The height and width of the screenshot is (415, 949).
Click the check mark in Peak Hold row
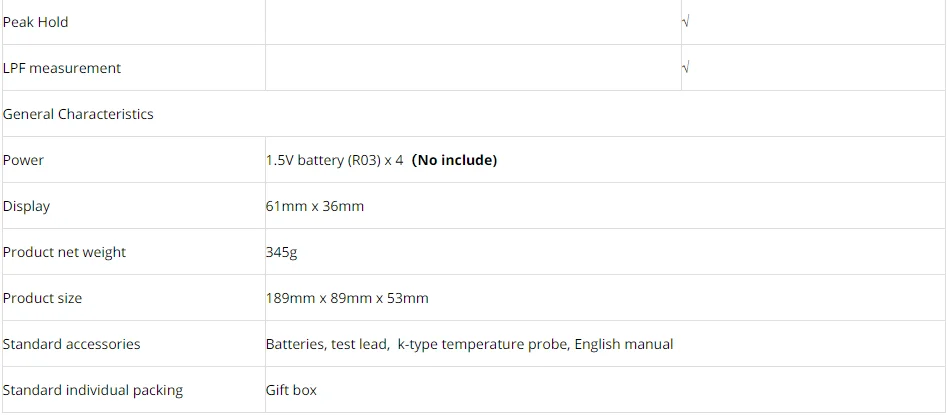tap(686, 22)
